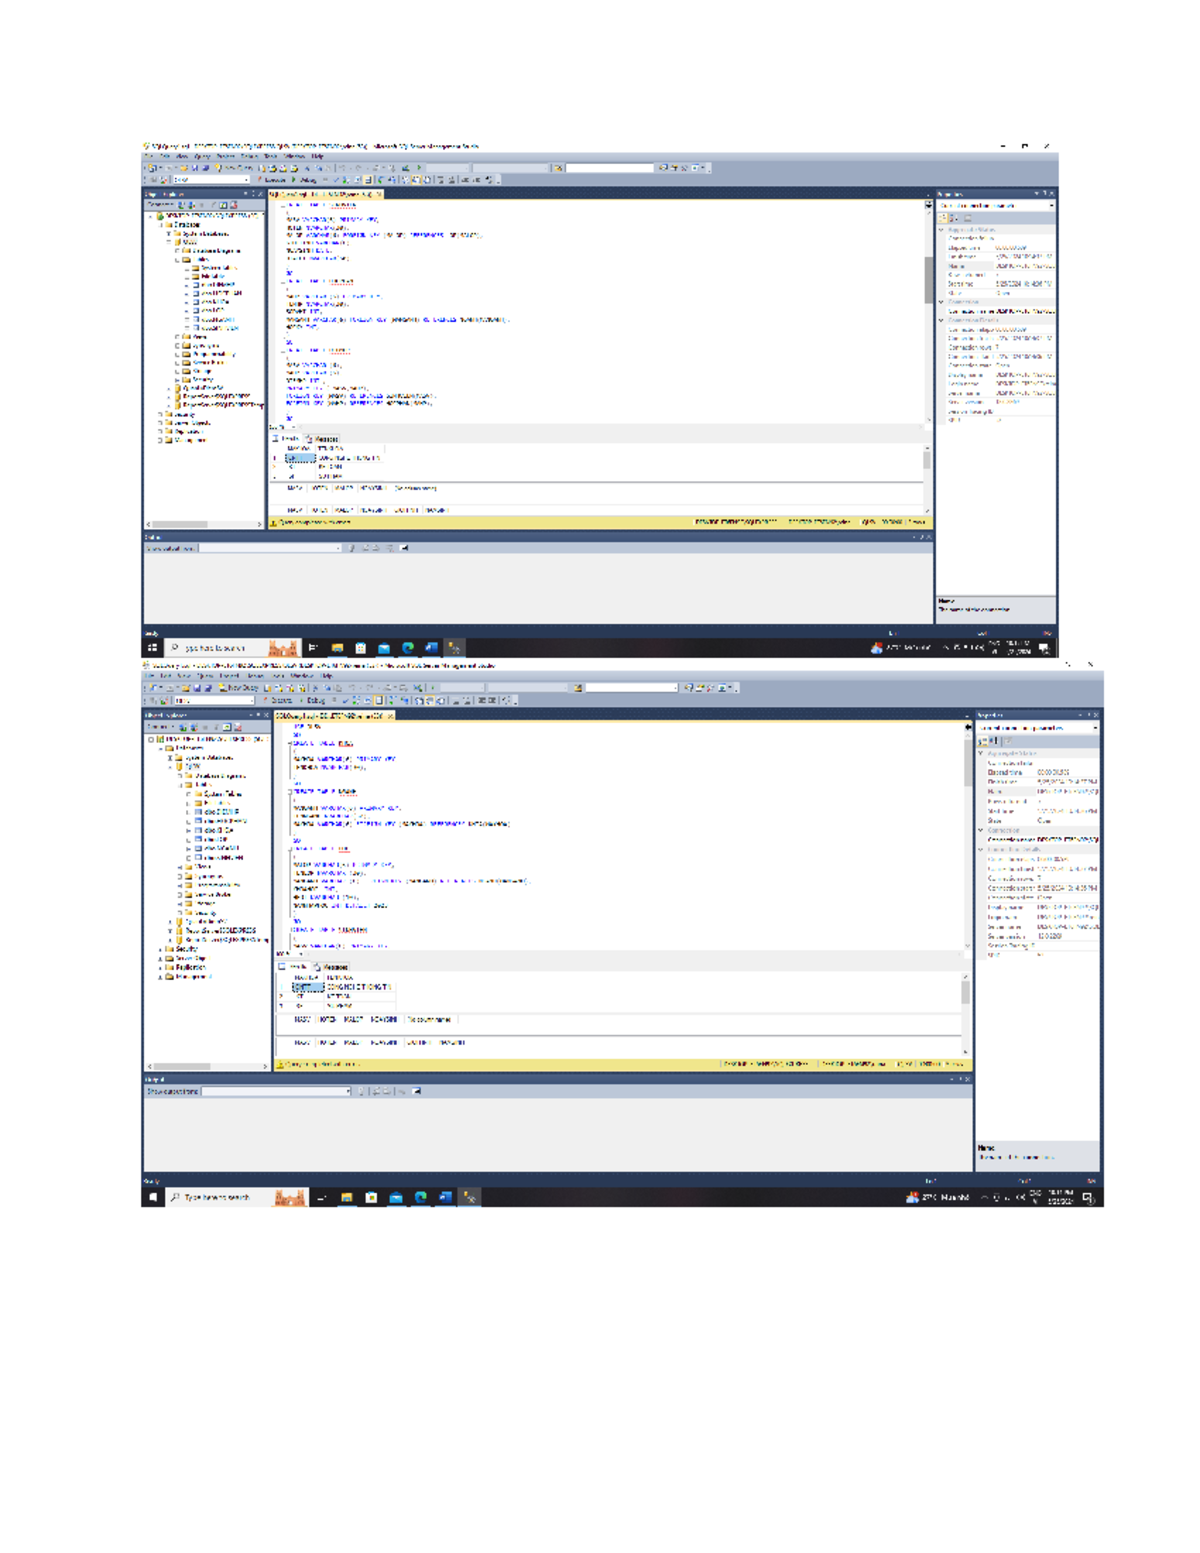The image size is (1200, 1553).
Task: Click the Save icon on the query toolbar
Action: pyautogui.click(x=195, y=167)
